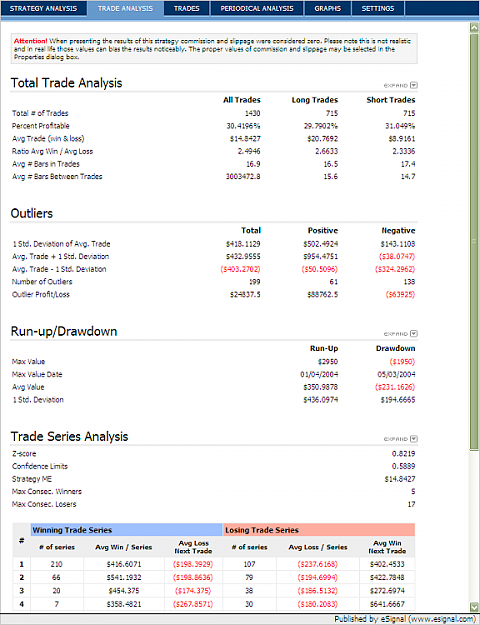Open the Strategy Analysis tab
The image size is (480, 625).
(x=43, y=8)
